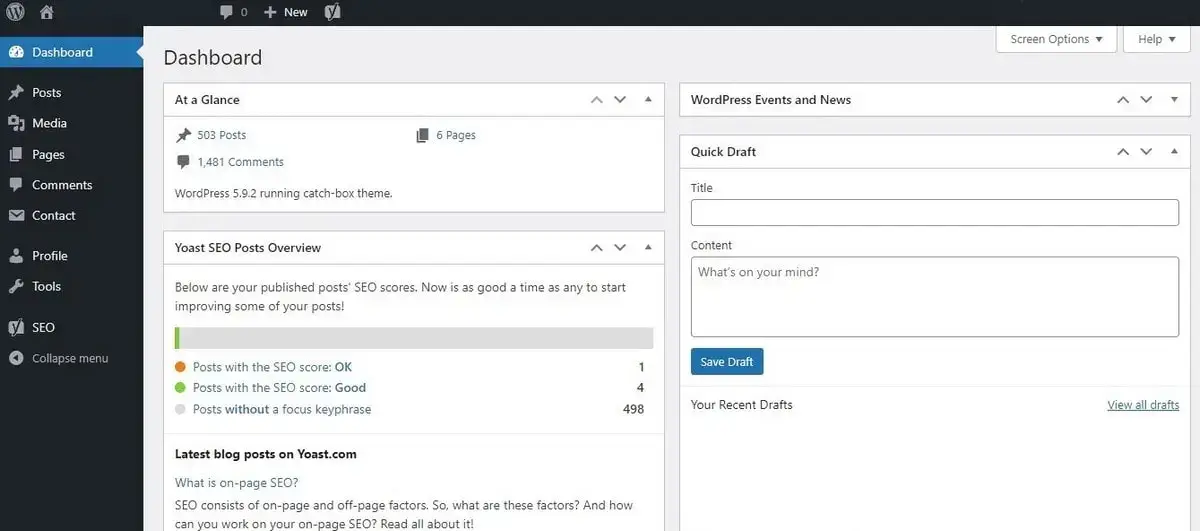
Task: Click the Comments bubble icon in sidebar
Action: 16,185
